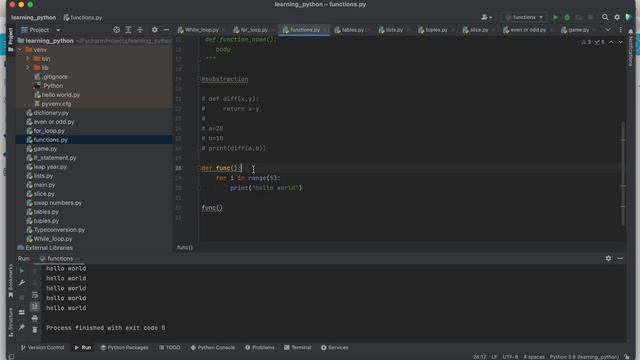Open TODO tool window
Image resolution: width=640 pixels, height=360 pixels.
(169, 347)
